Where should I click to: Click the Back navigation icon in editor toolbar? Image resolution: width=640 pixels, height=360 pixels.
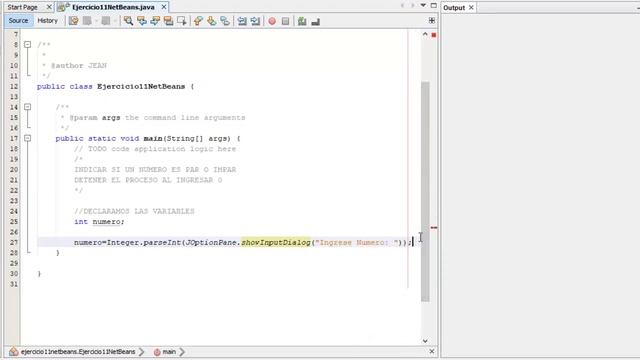tap(87, 21)
